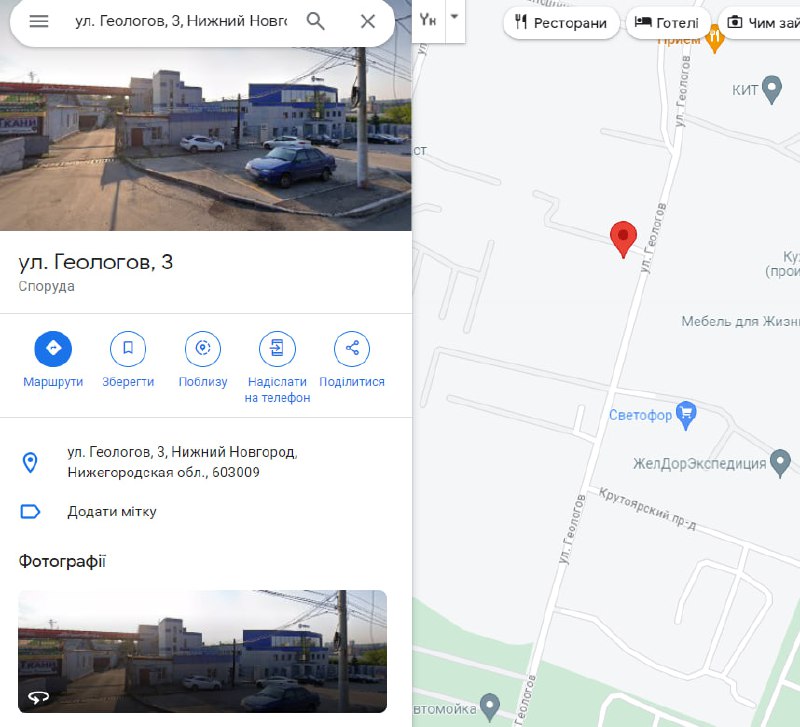Share the location with Поділитися icon
This screenshot has width=800, height=727.
pyautogui.click(x=352, y=349)
